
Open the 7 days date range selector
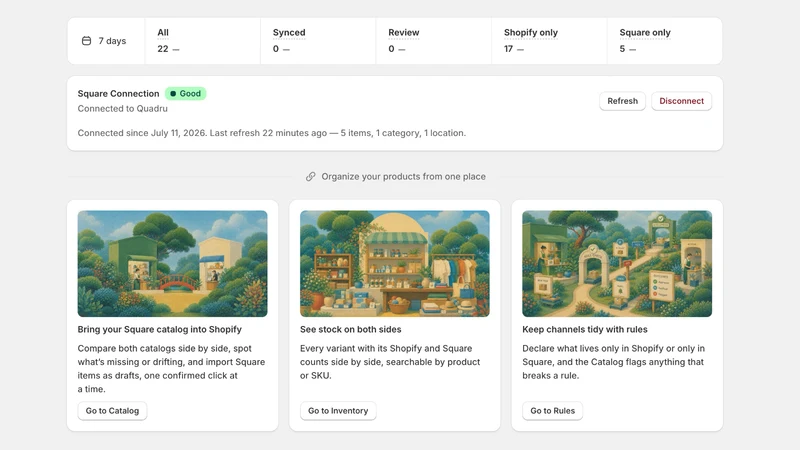coord(106,41)
